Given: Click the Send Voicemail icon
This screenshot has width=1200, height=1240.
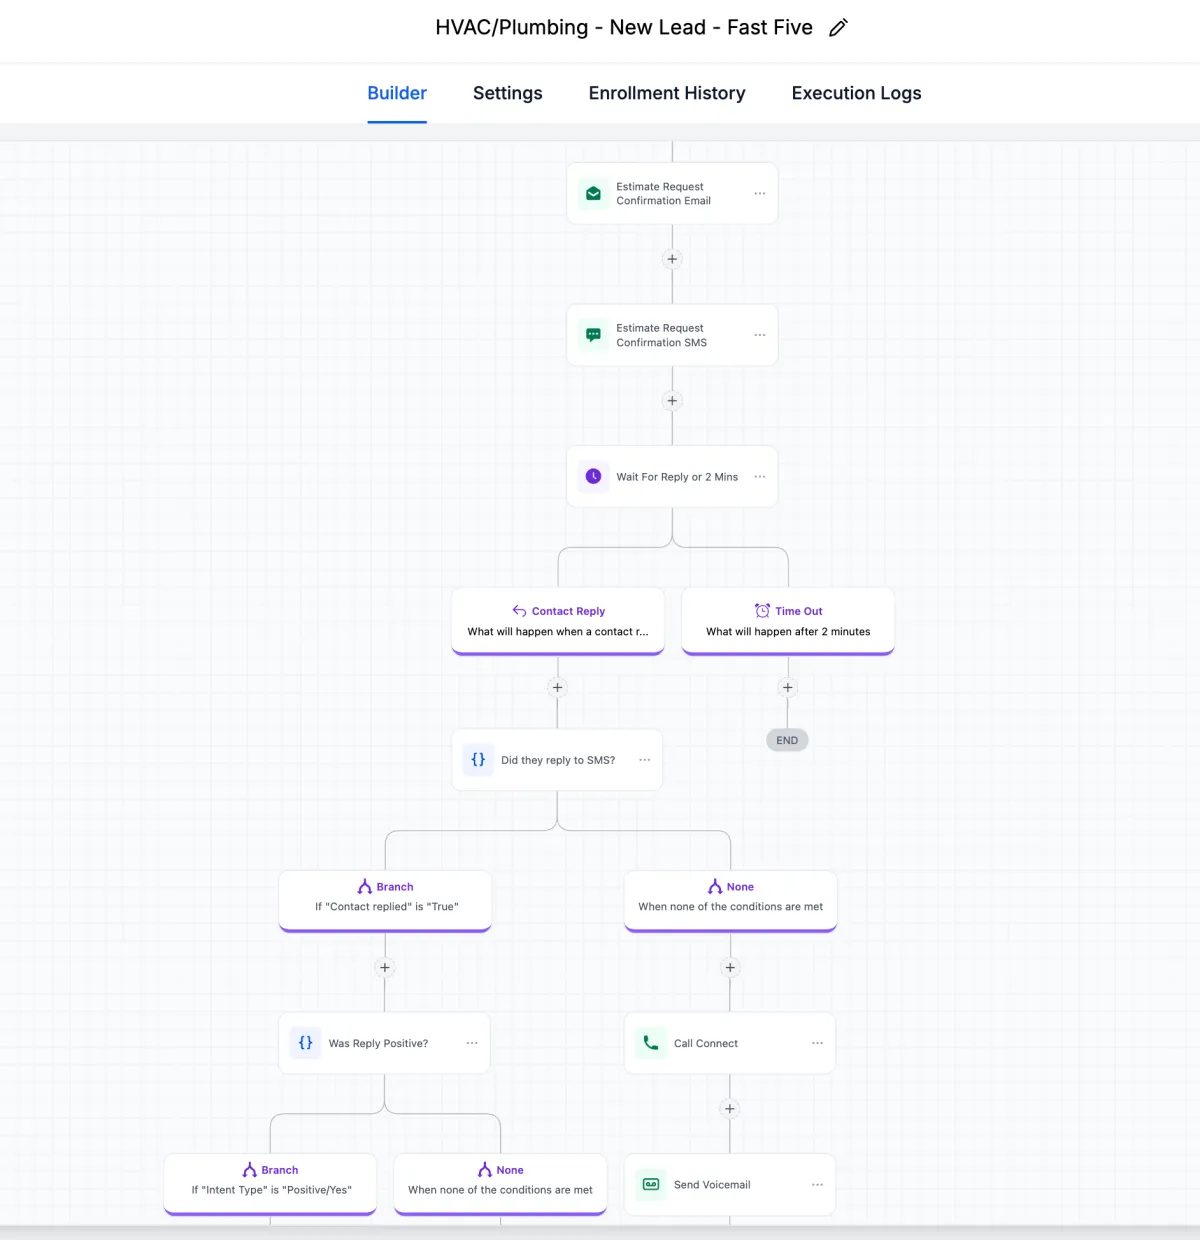Looking at the screenshot, I should [x=651, y=1185].
